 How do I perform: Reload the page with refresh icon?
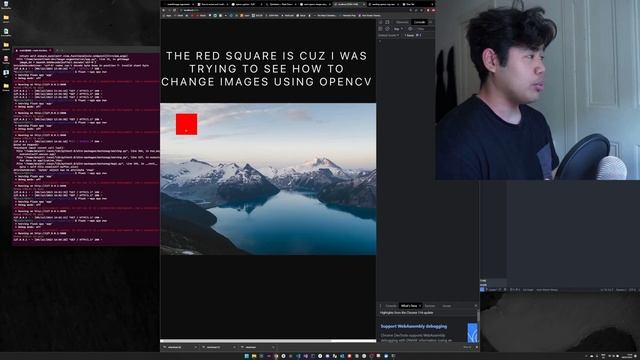175,10
